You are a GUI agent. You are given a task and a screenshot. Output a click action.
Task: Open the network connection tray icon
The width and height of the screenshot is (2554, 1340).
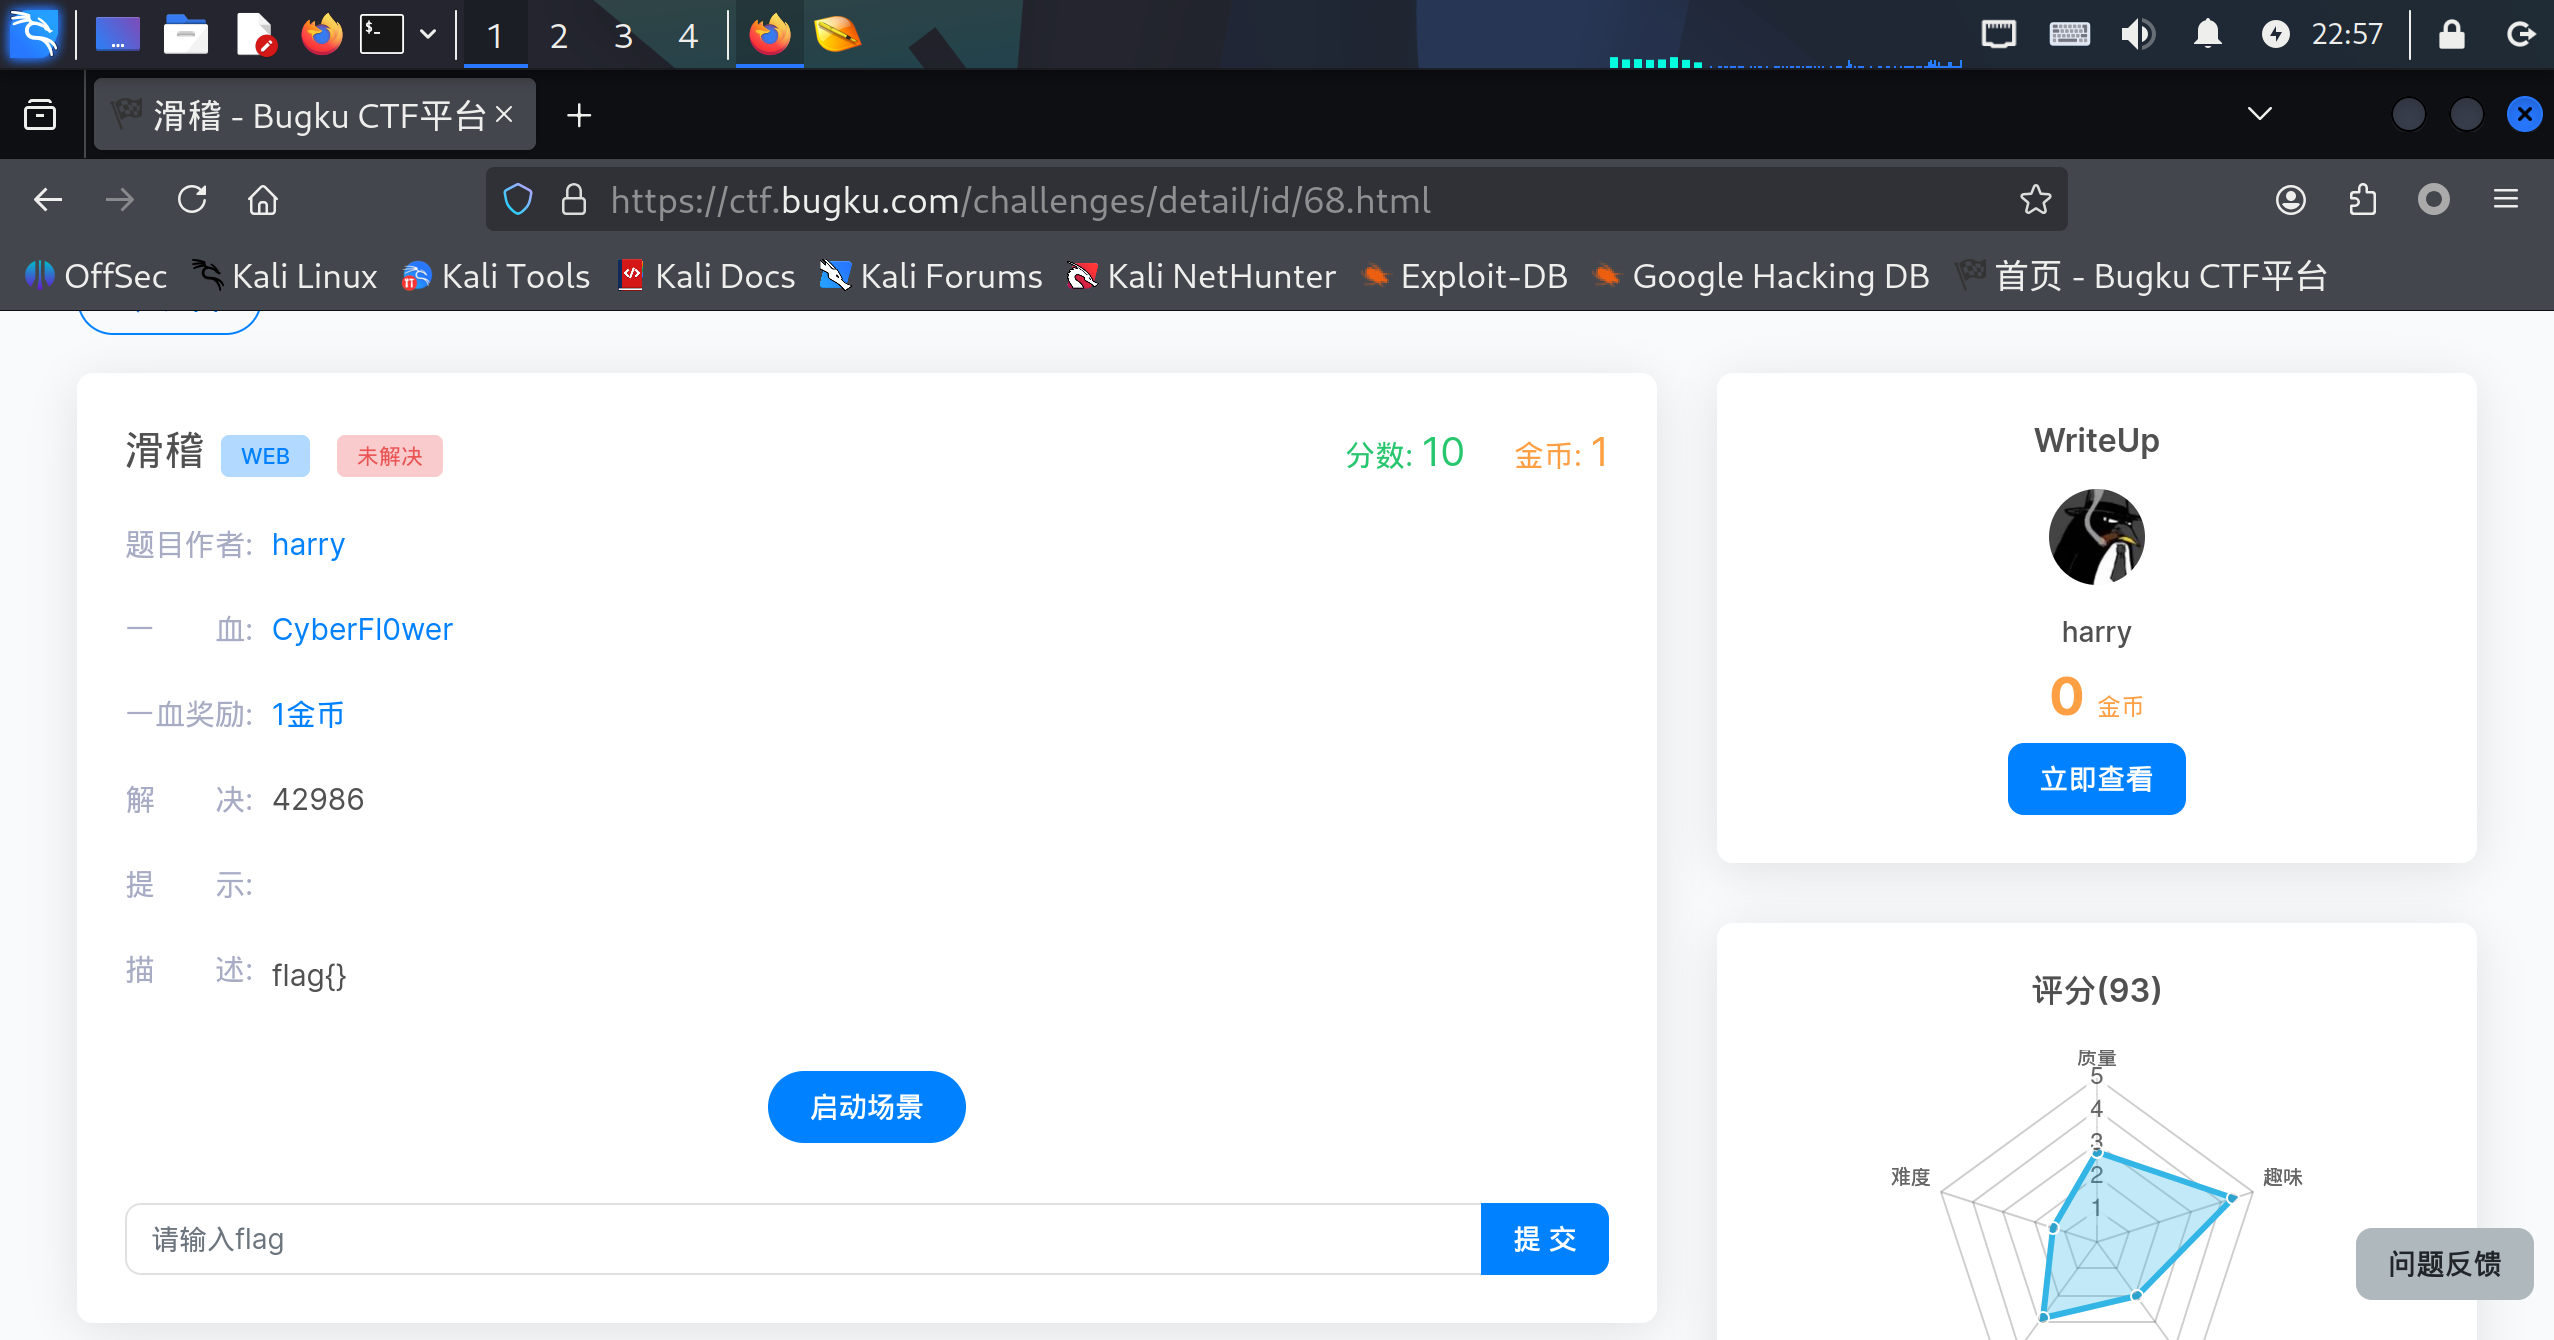pyautogui.click(x=1999, y=35)
